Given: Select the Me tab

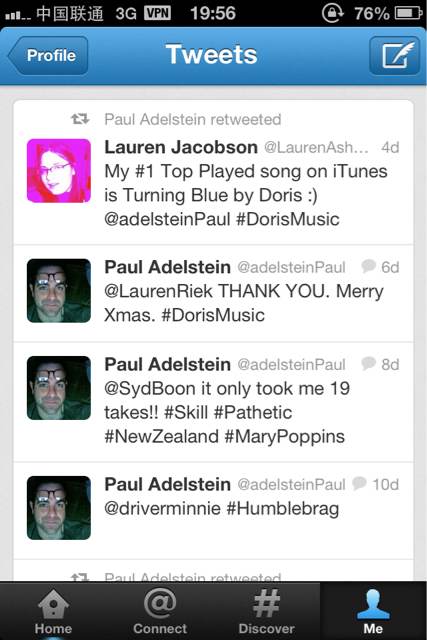Looking at the screenshot, I should coord(373,611).
